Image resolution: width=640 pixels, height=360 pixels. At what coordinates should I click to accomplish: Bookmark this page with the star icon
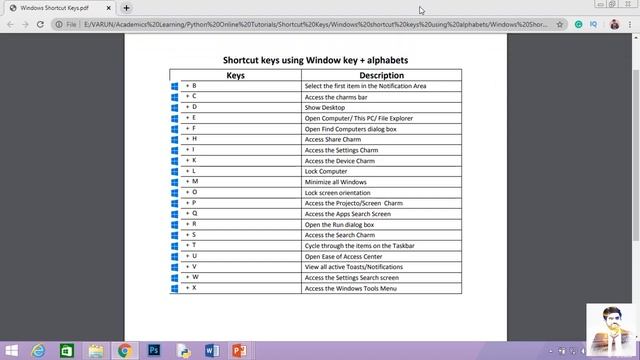click(x=560, y=24)
